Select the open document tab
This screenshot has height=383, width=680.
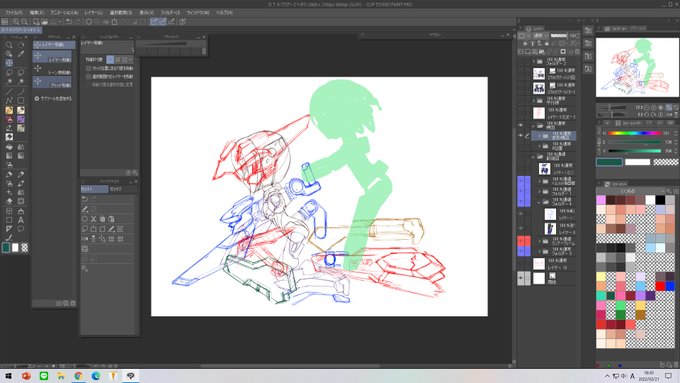click(x=21, y=30)
